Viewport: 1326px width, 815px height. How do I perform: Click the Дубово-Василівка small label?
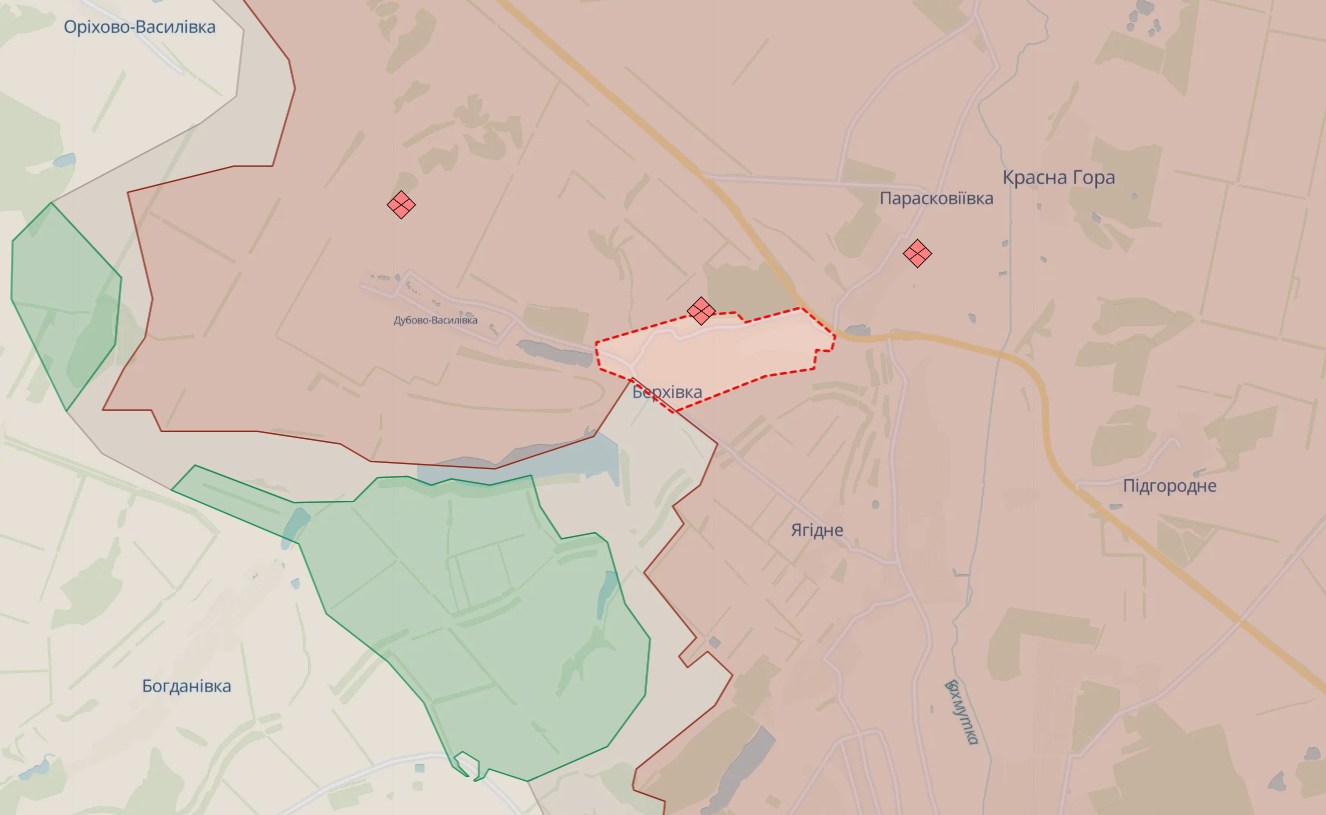[435, 320]
